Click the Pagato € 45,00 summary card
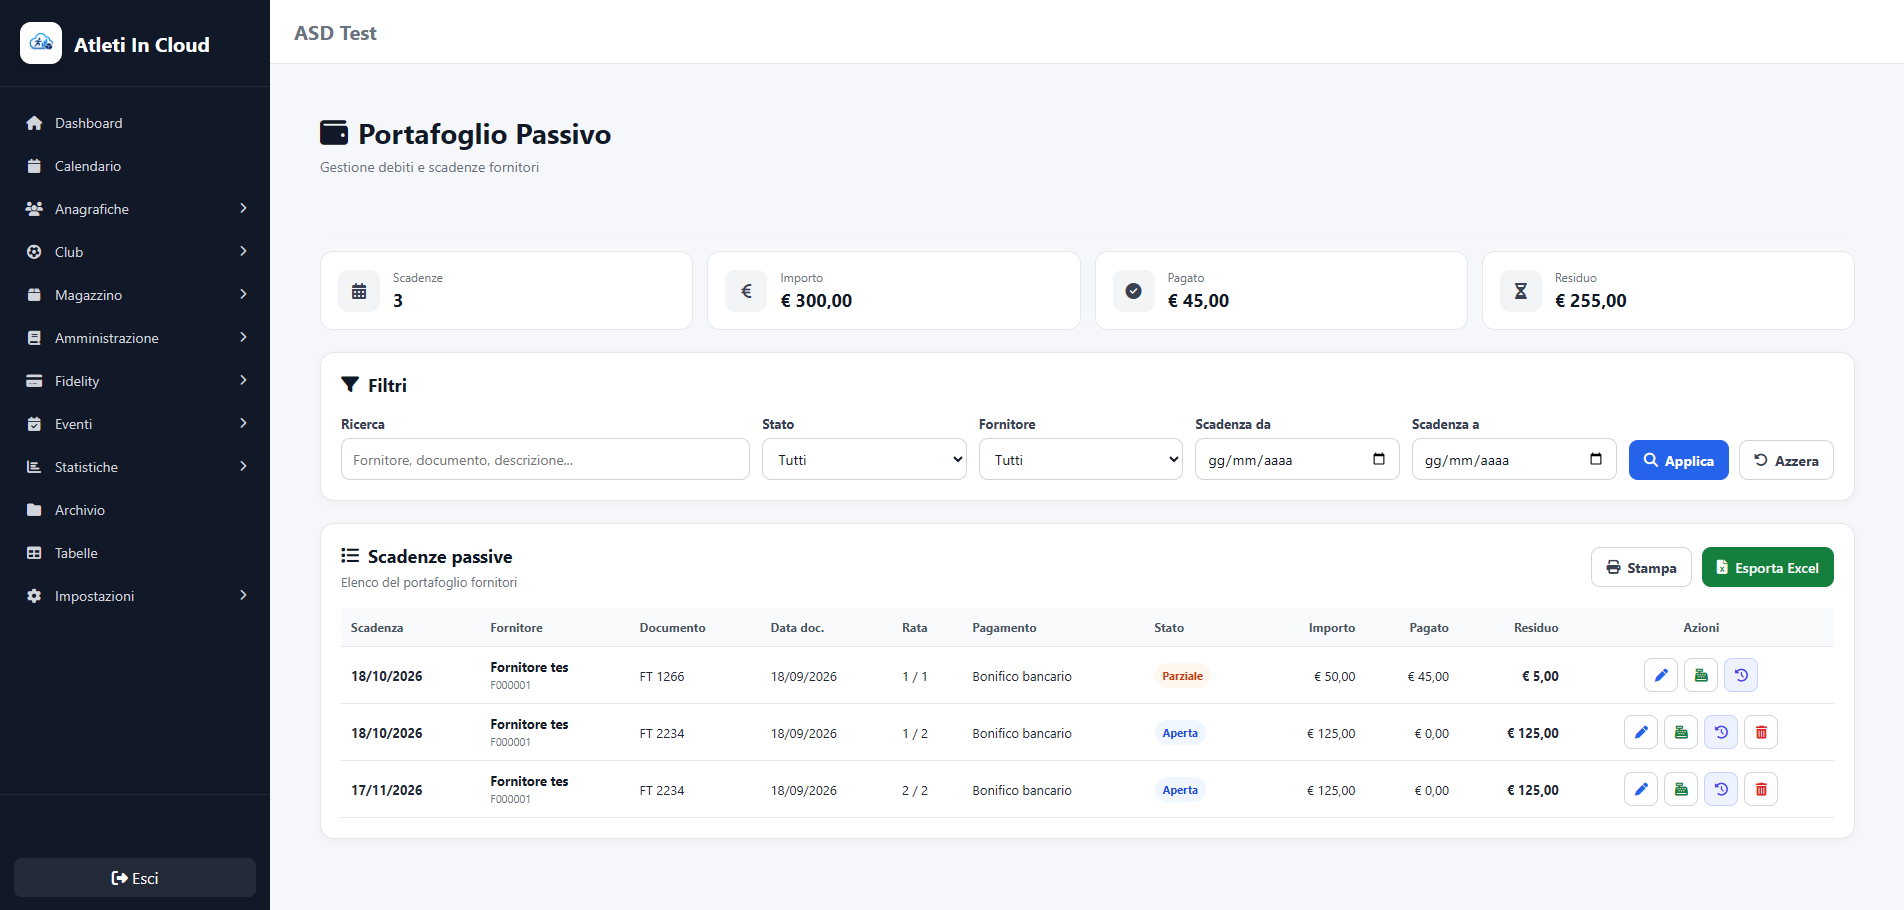Viewport: 1904px width, 910px height. pos(1281,290)
